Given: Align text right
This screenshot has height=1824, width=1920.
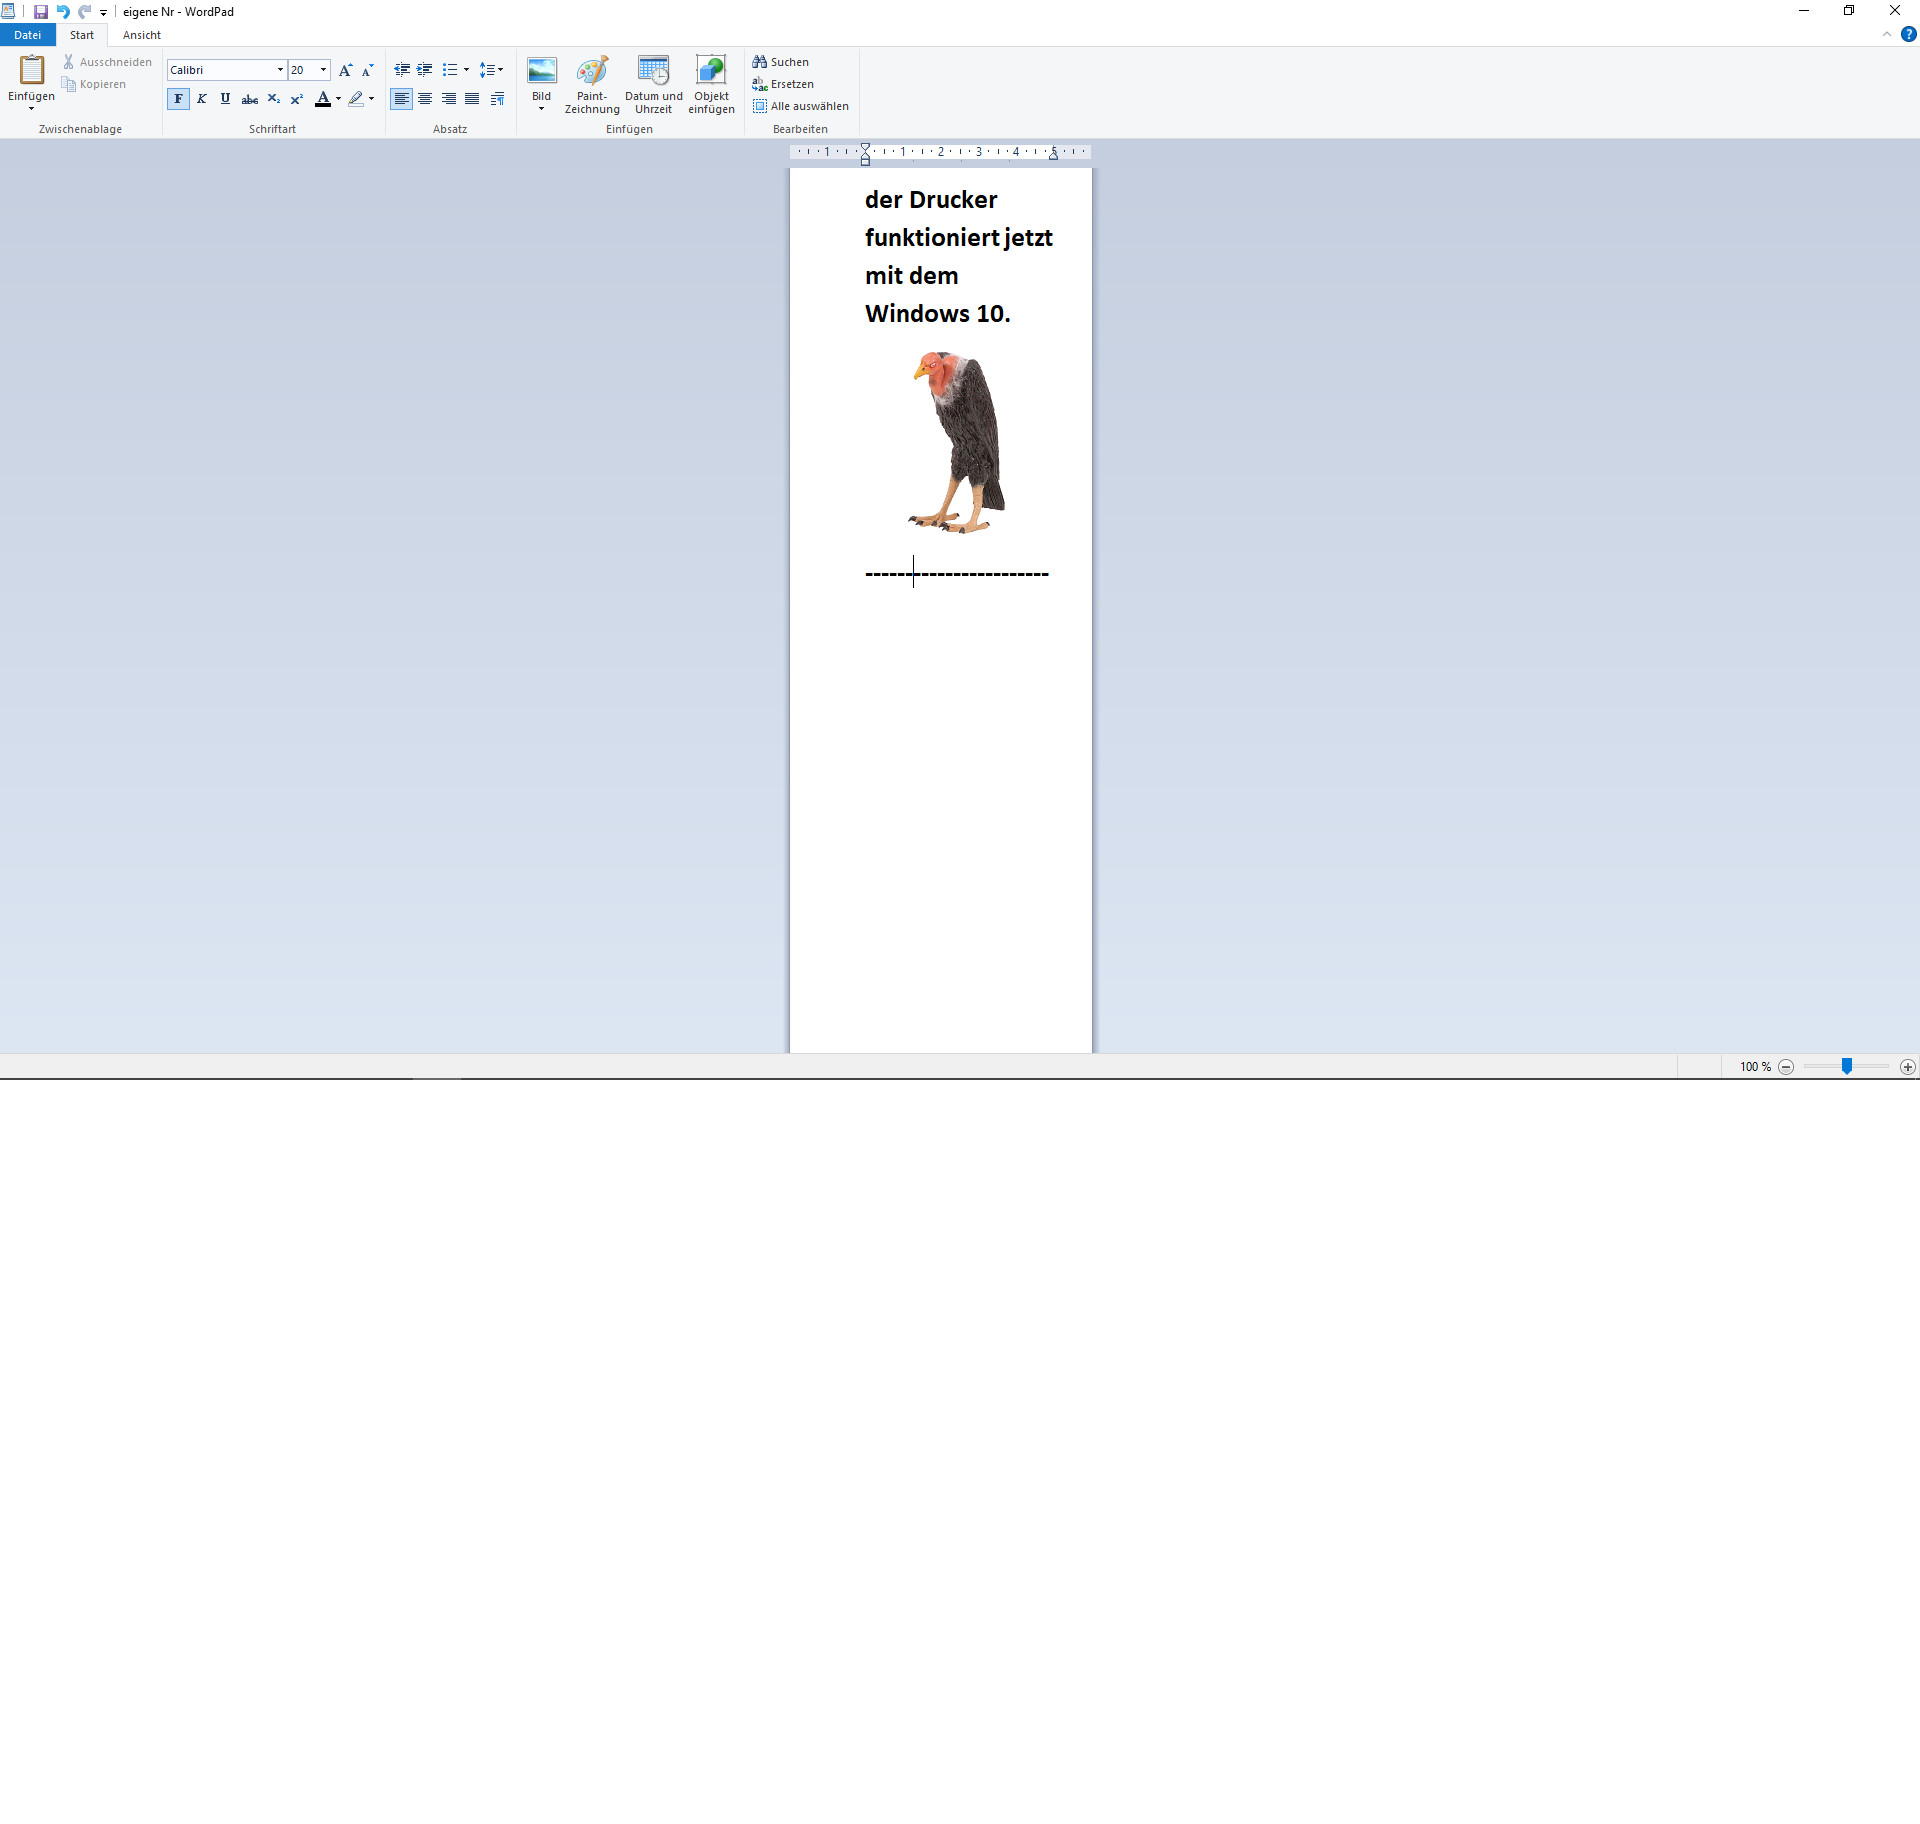Looking at the screenshot, I should 448,99.
